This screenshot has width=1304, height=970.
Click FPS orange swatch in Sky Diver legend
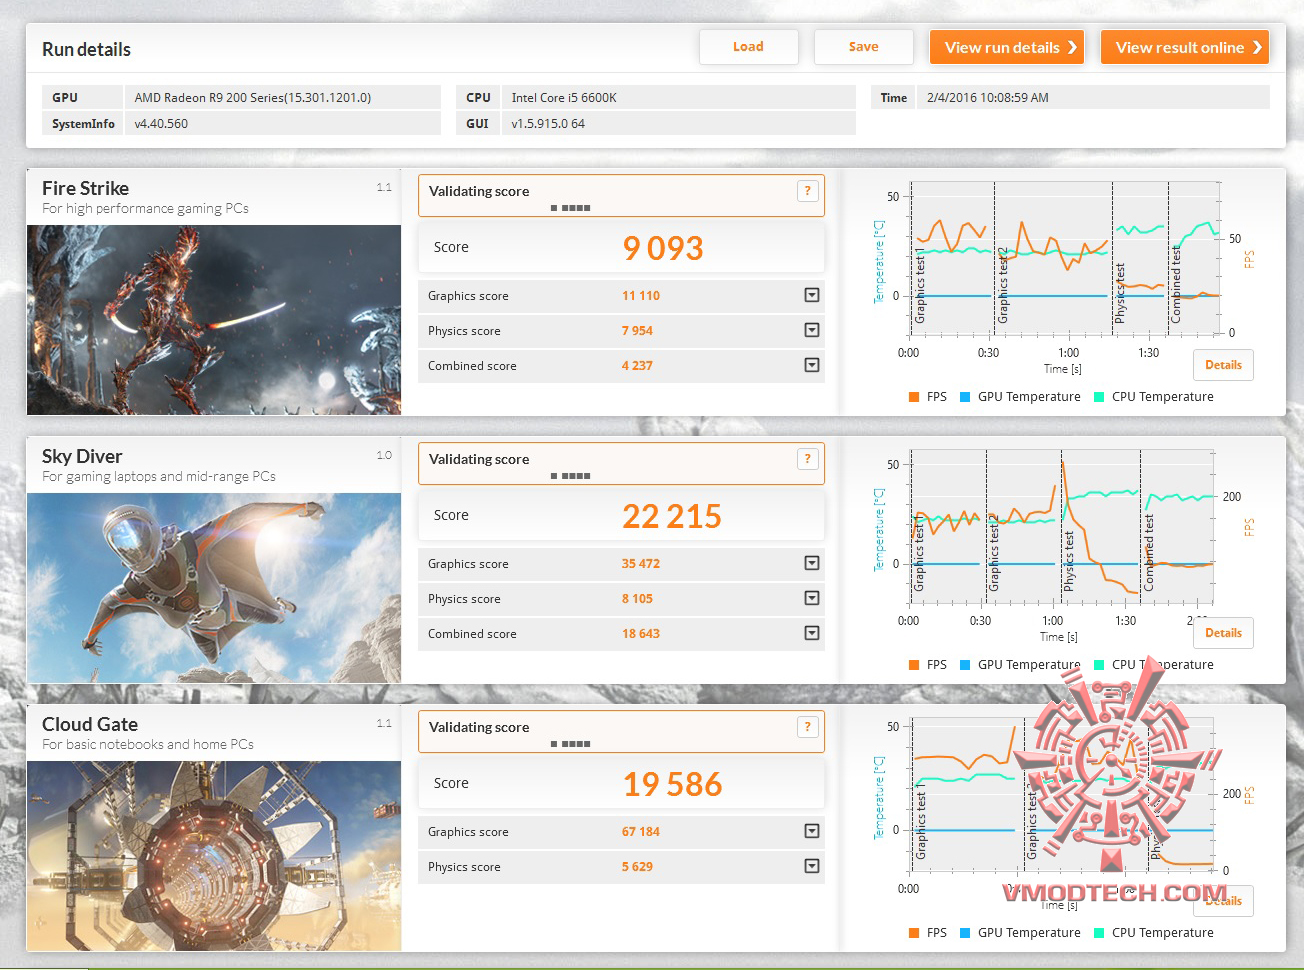[x=914, y=665]
